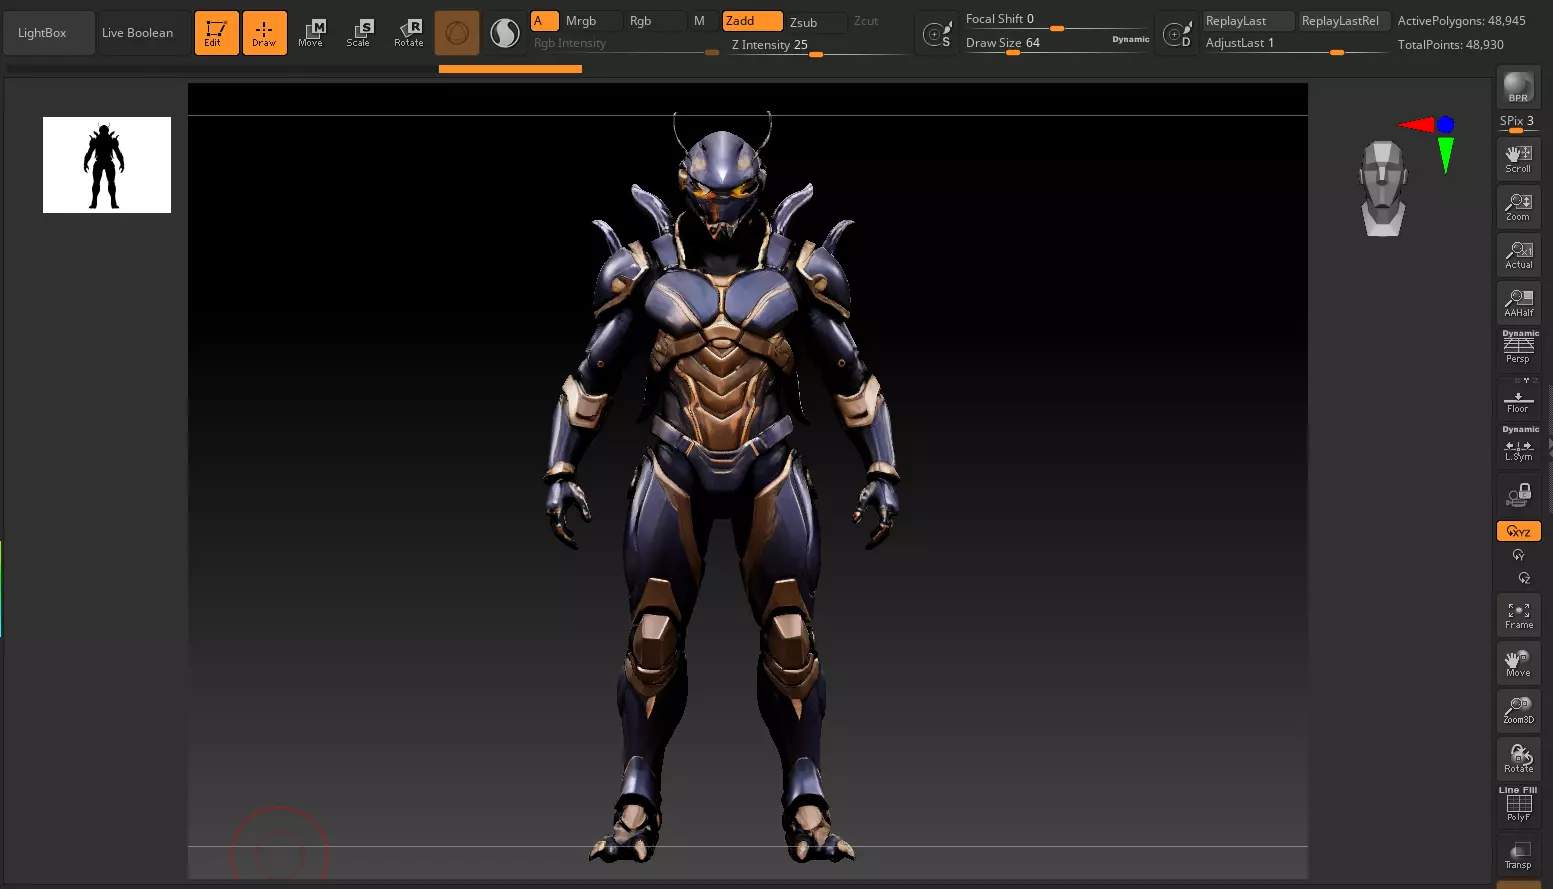
Task: Select the Move transform tool in top toolbar
Action: point(311,33)
